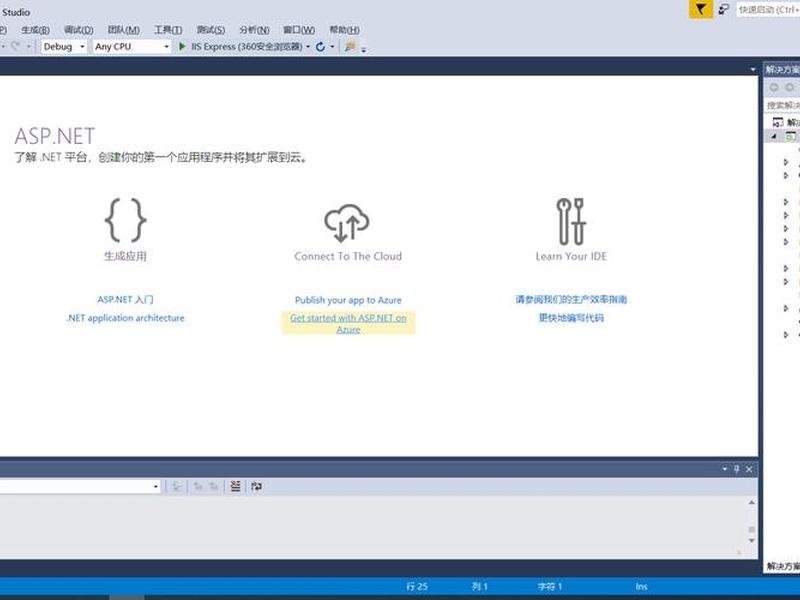Pin the output panel with auto-hide icon
The image size is (800, 600).
pyautogui.click(x=737, y=469)
